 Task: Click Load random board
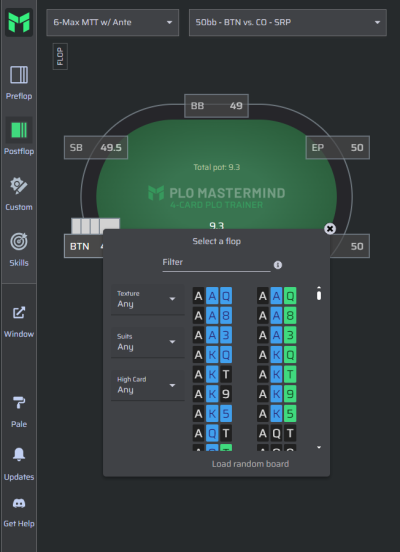tap(250, 464)
